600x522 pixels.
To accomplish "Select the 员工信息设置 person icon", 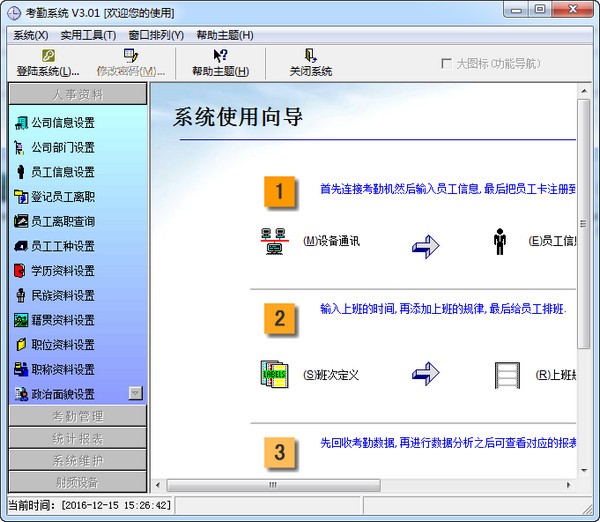I will (21, 172).
